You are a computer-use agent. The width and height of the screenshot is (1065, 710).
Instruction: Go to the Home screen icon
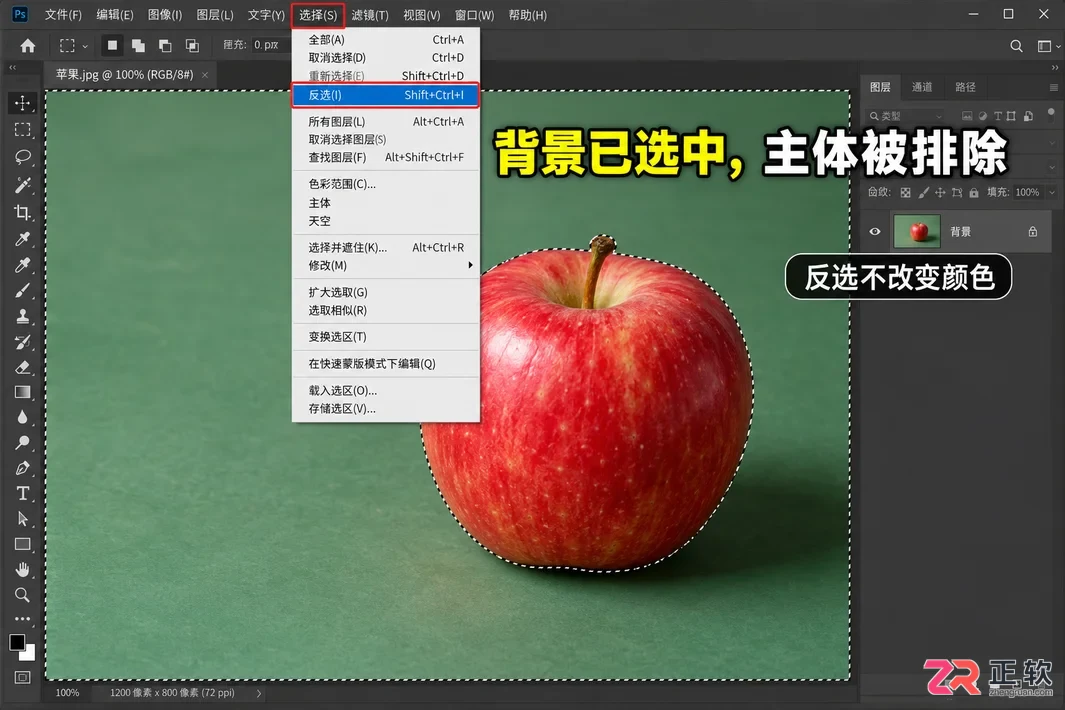(27, 46)
